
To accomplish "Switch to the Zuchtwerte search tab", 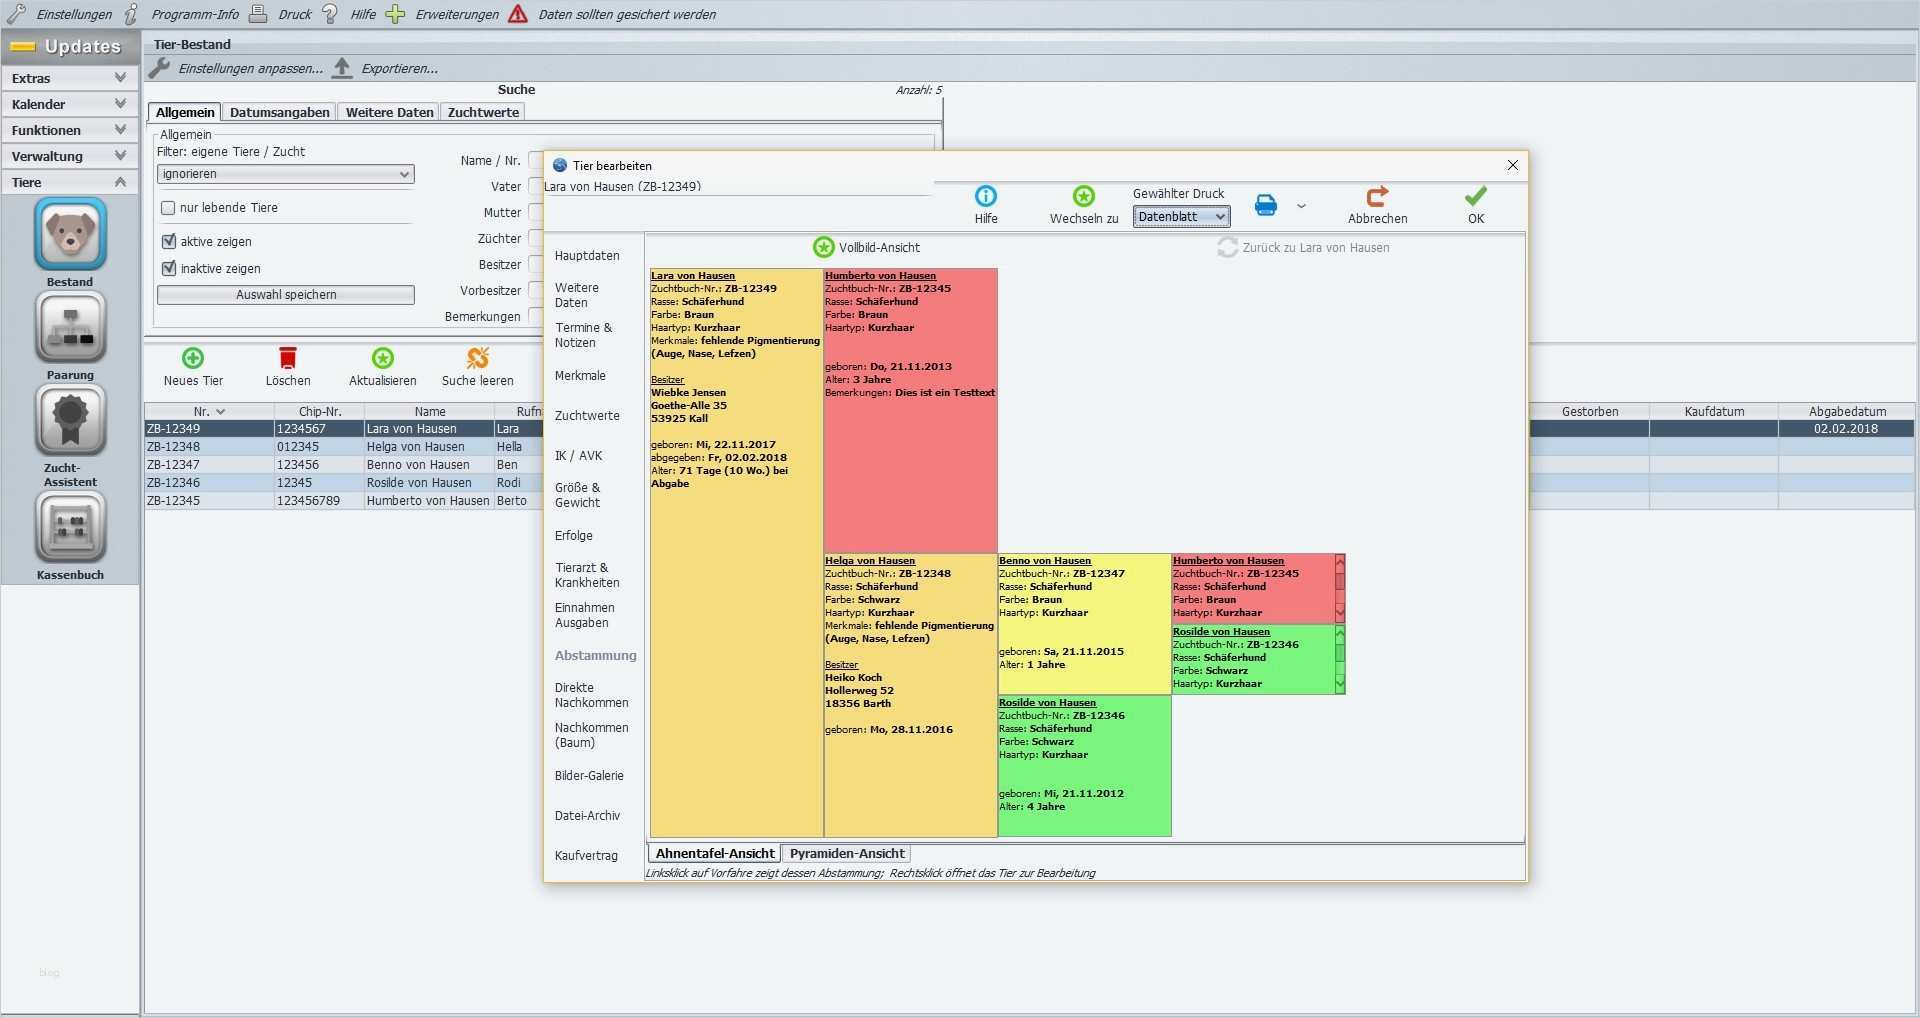I will [483, 112].
